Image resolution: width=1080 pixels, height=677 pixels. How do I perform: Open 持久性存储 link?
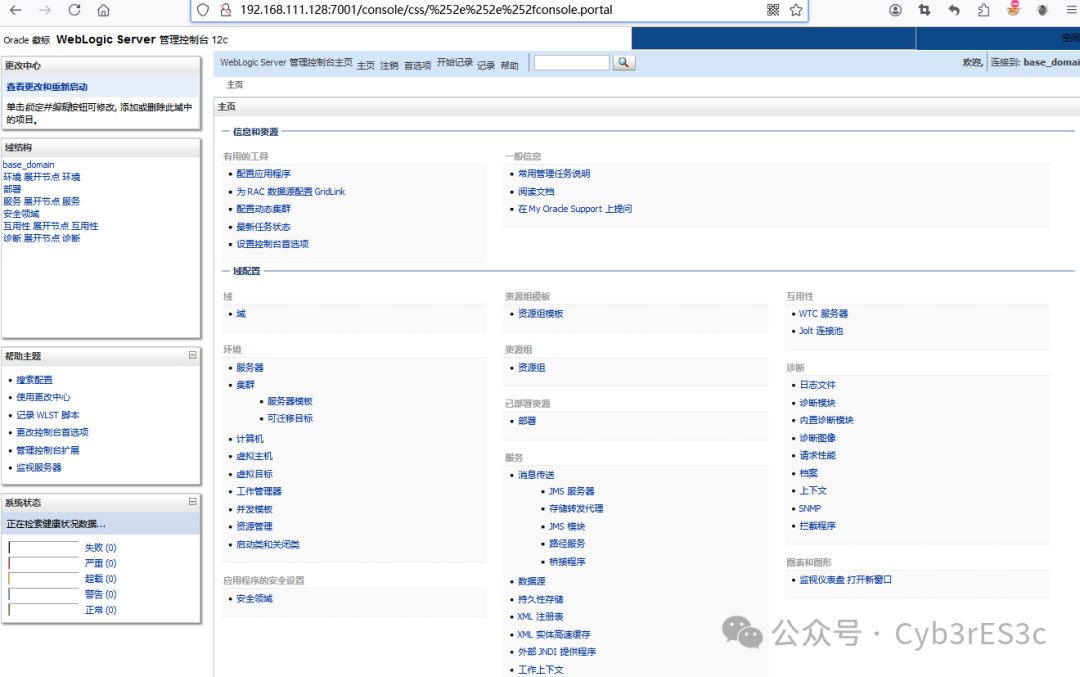pos(541,599)
